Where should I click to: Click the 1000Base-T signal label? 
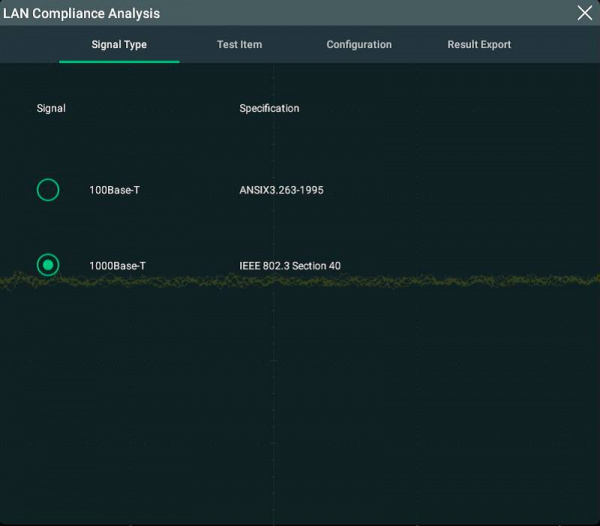117,266
